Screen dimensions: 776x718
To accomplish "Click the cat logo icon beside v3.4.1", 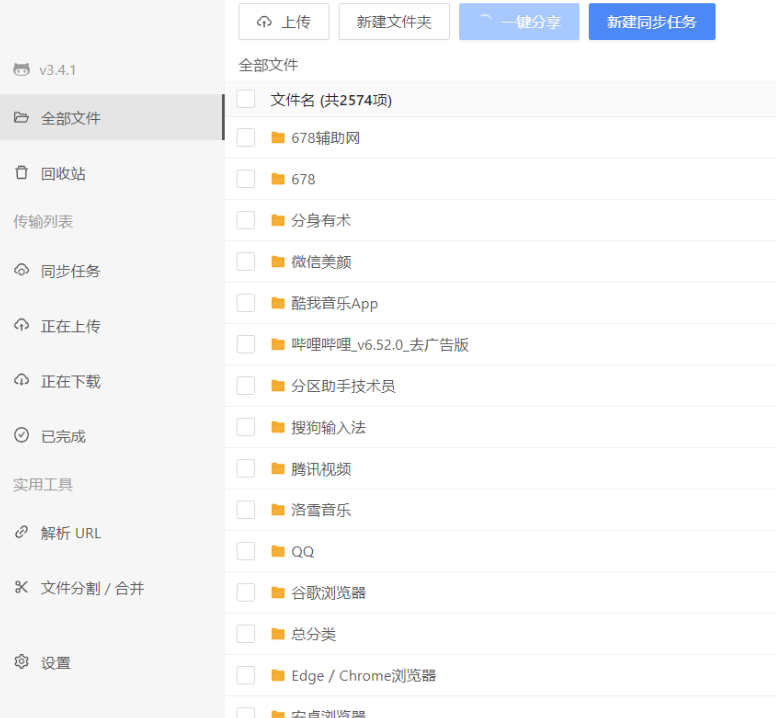I will click(21, 70).
